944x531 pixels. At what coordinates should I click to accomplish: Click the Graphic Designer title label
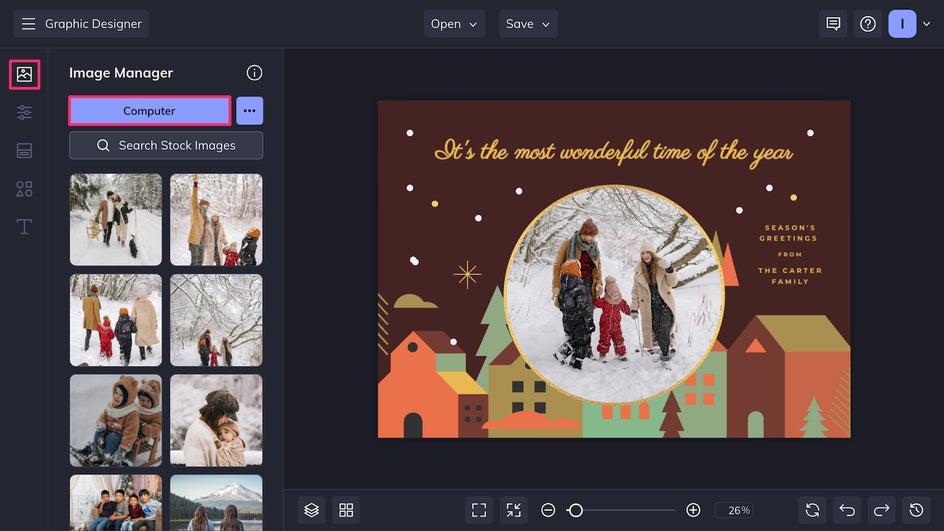click(x=93, y=24)
